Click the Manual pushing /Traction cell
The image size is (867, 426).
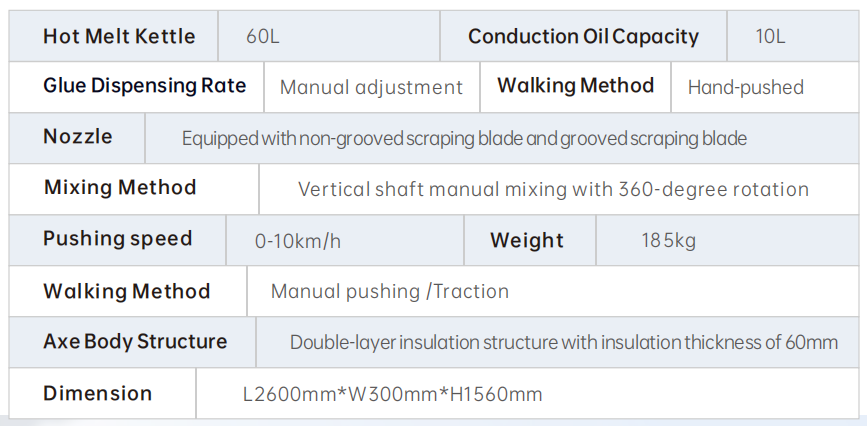(x=553, y=291)
